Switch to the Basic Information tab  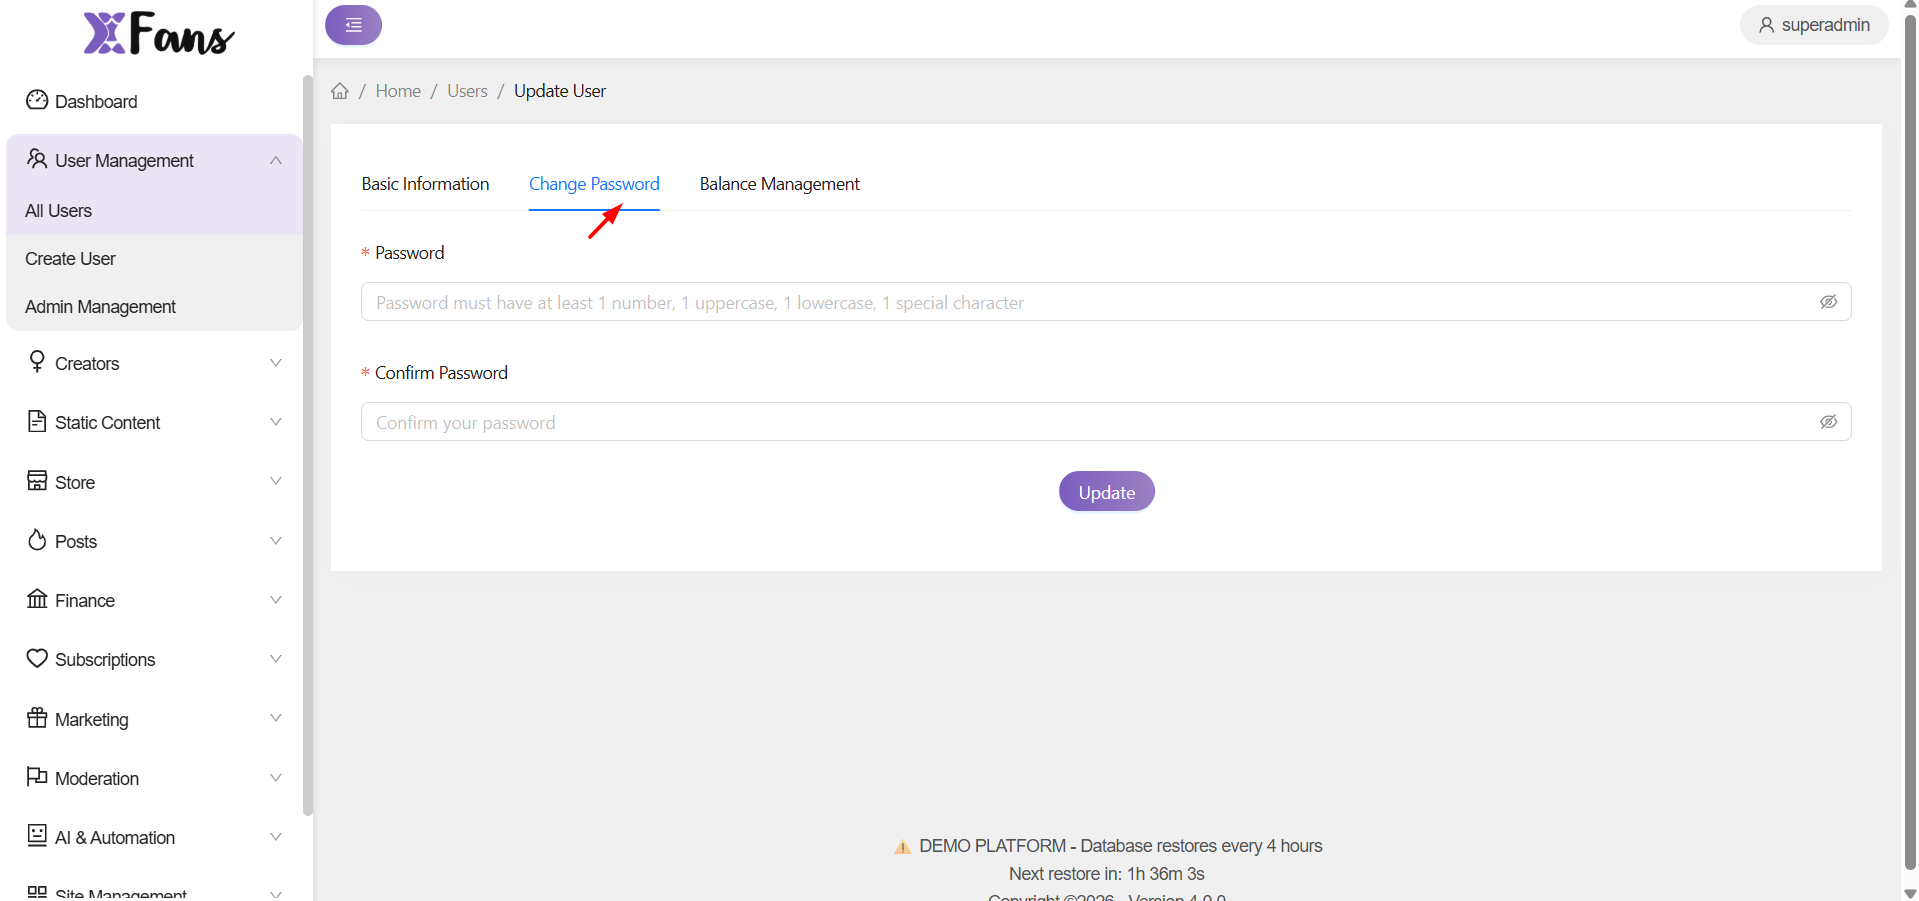425,184
